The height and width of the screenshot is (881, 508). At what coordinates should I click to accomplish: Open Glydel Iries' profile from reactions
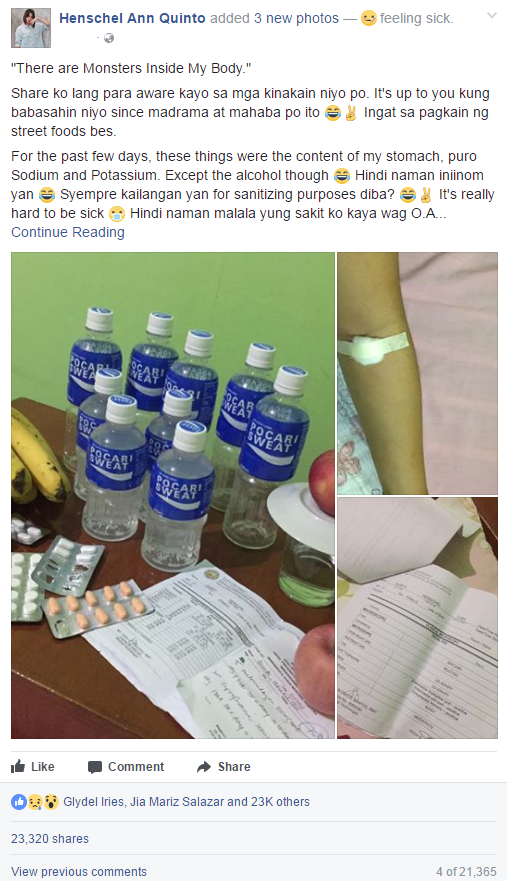93,802
